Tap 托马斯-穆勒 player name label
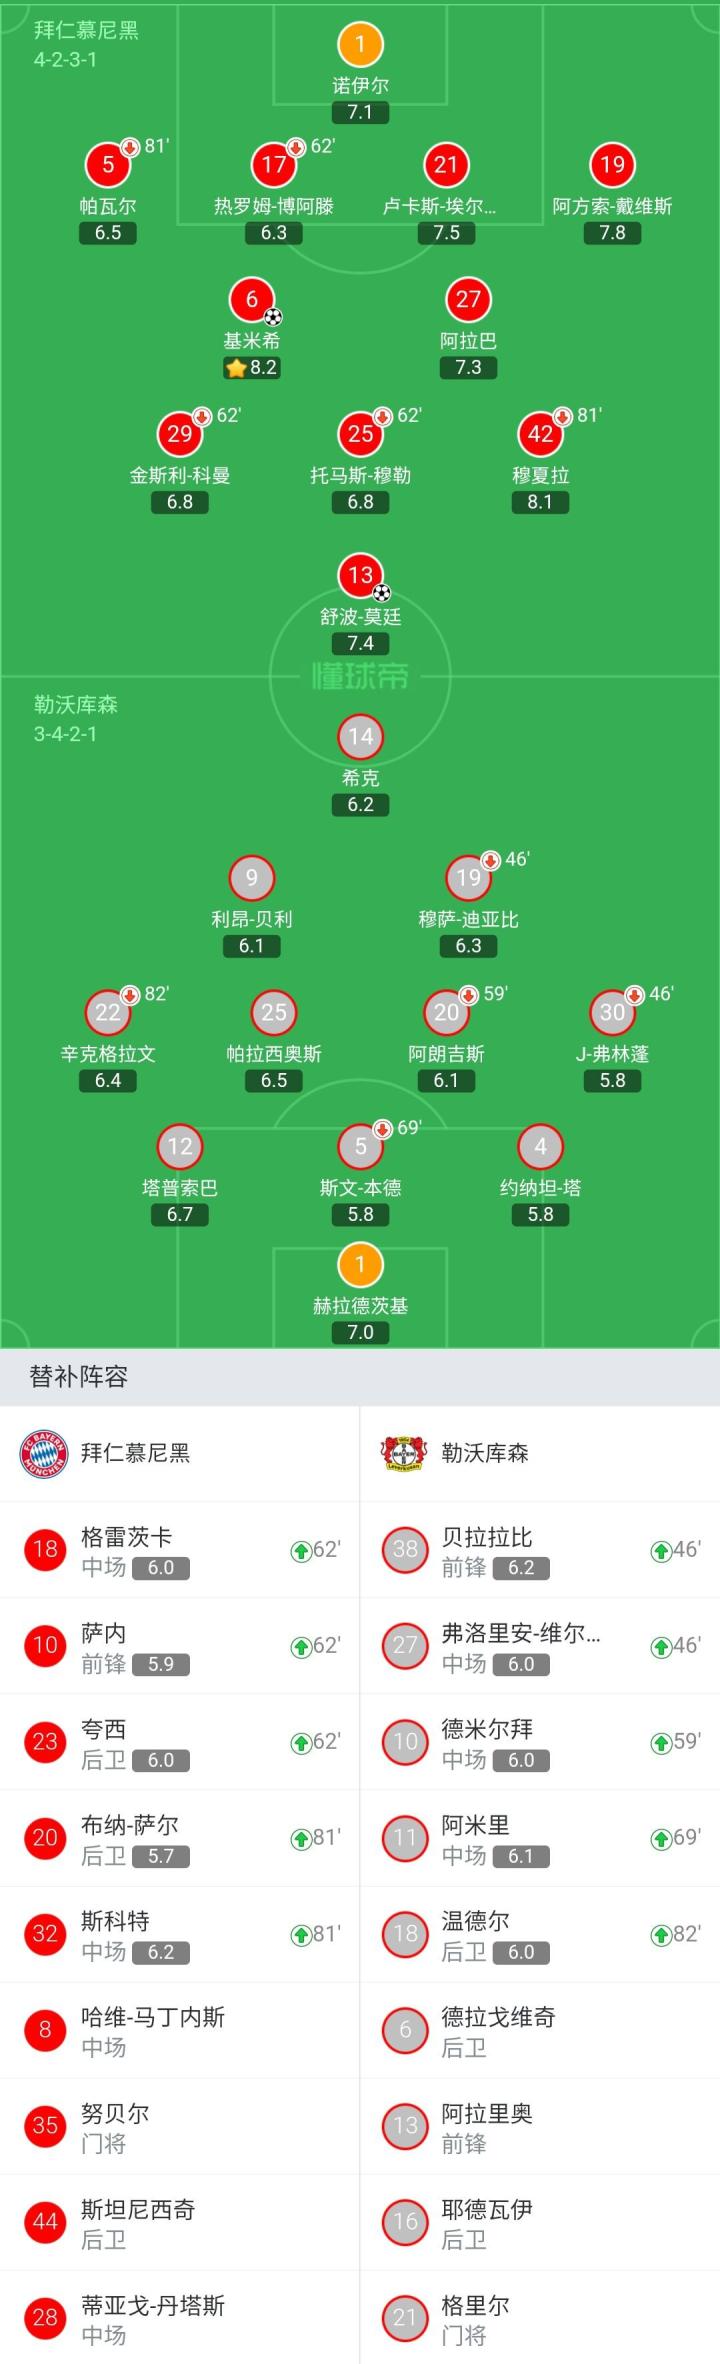This screenshot has width=720, height=2364. pos(360,475)
